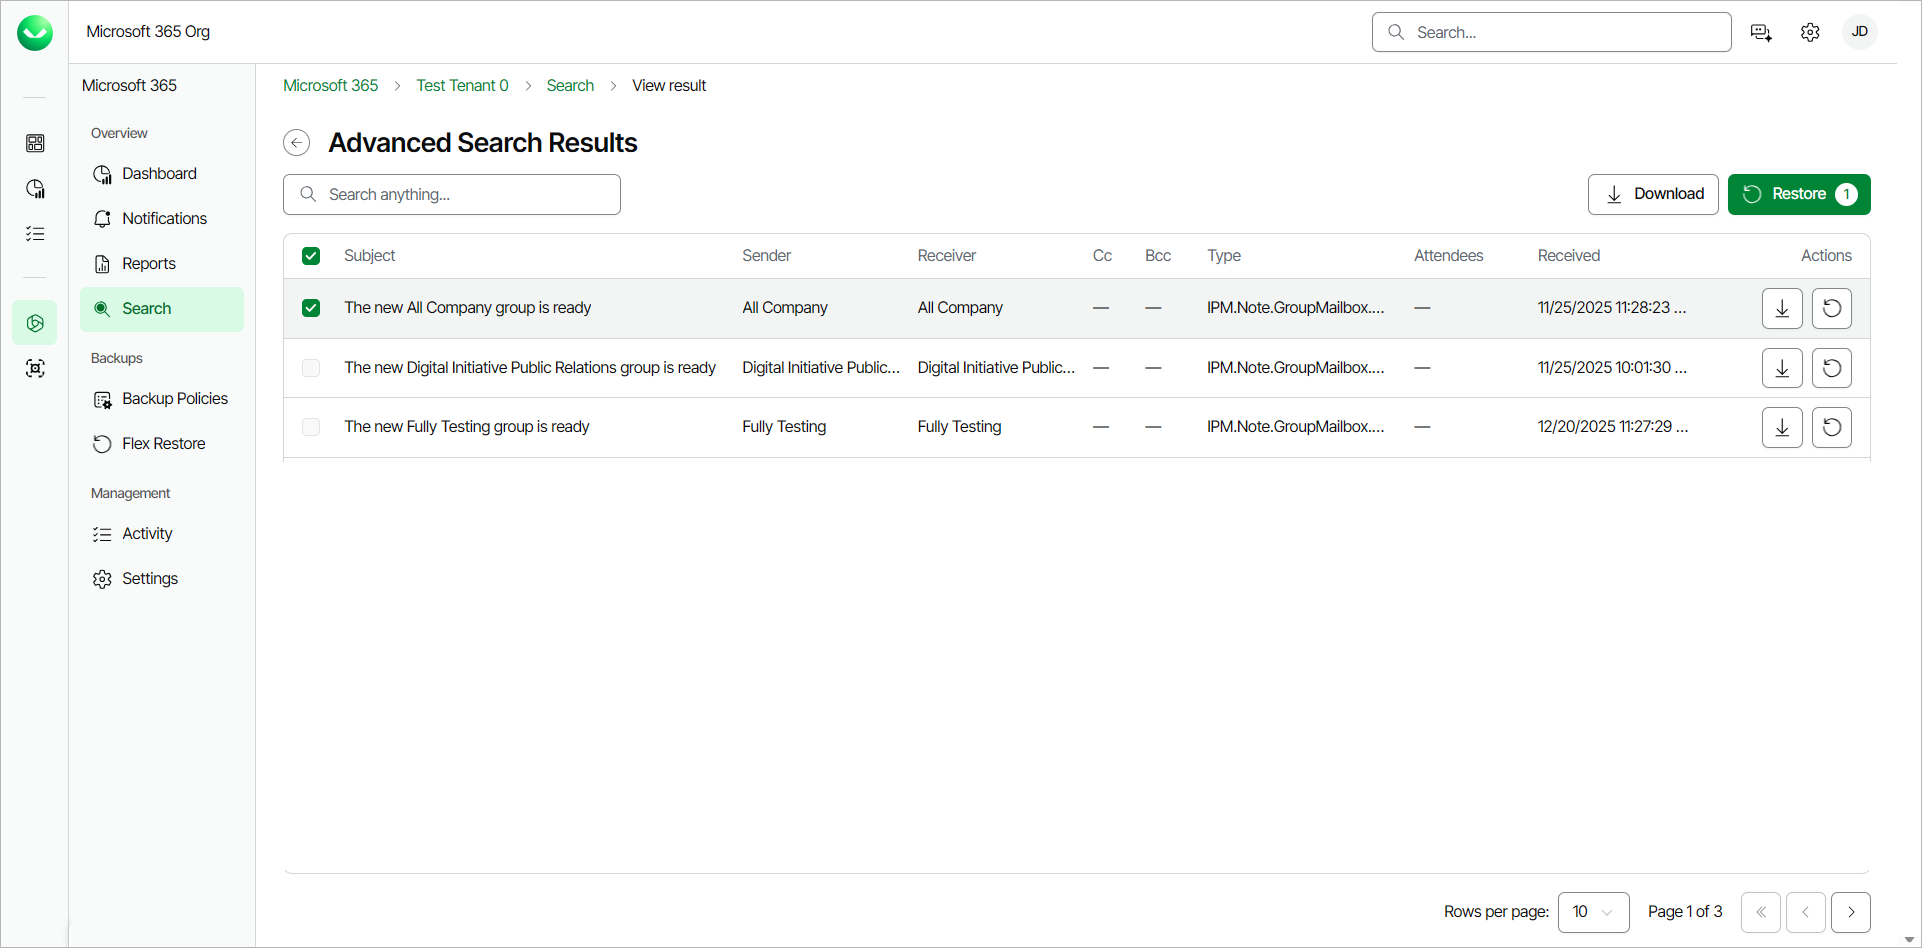1922x948 pixels.
Task: Open the rows per page dropdown
Action: click(1594, 912)
